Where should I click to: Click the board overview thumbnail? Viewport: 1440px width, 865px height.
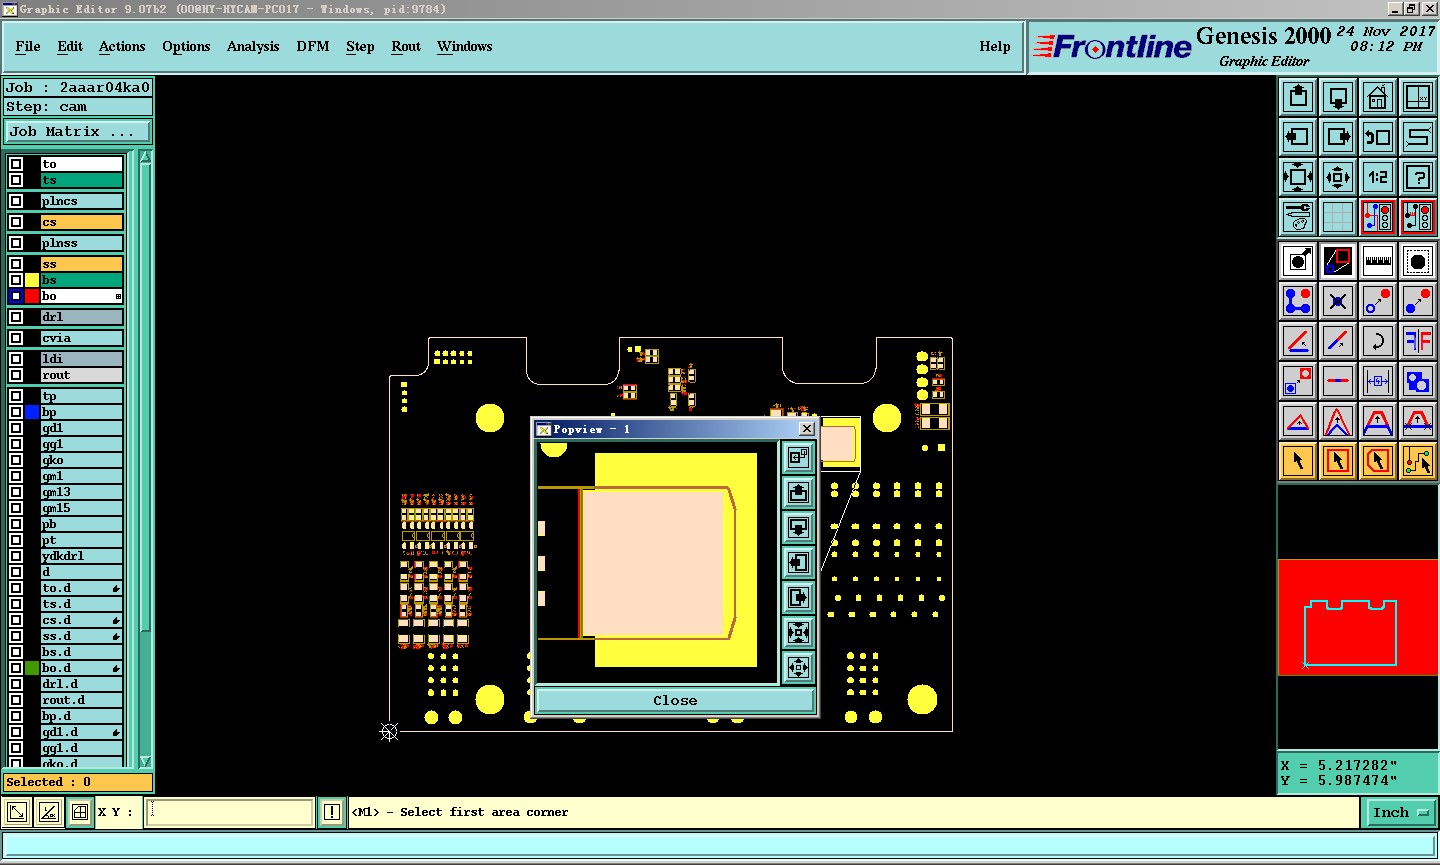point(1358,618)
